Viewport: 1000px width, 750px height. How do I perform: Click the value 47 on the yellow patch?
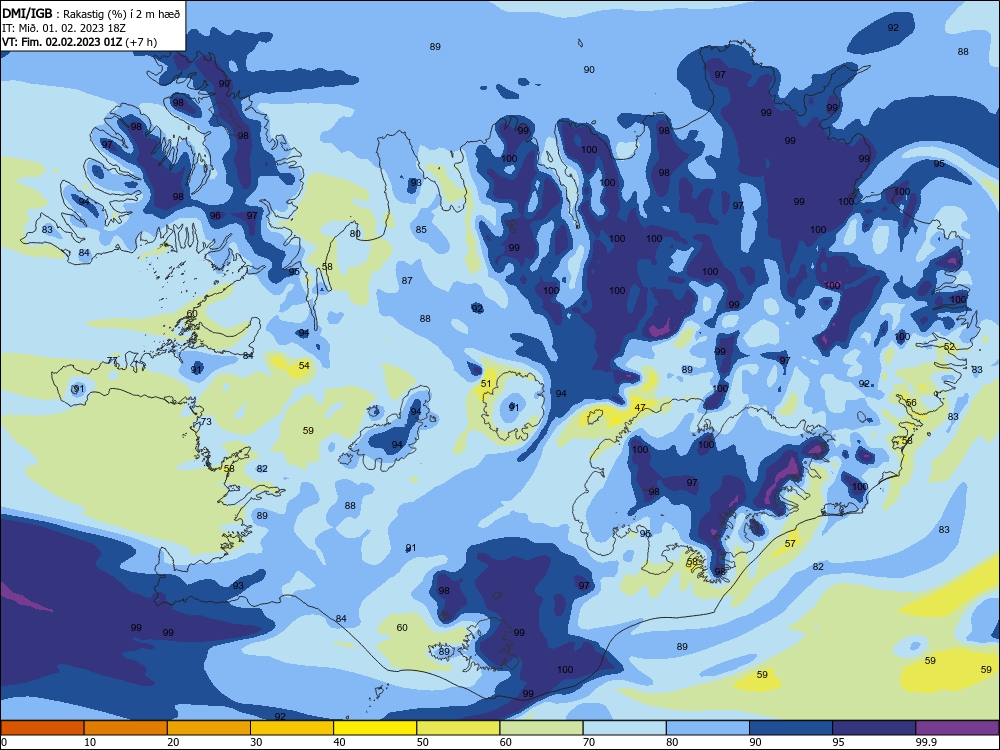[640, 408]
